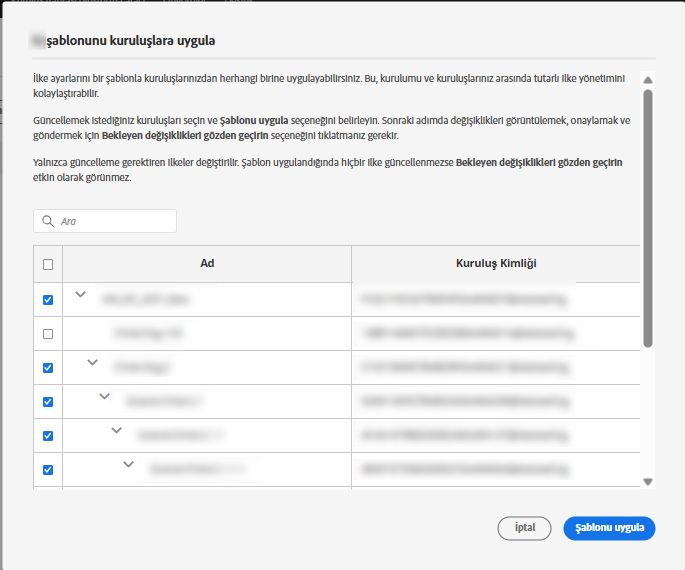The height and width of the screenshot is (570, 685).
Task: Uncheck the fourth row checkbox
Action: 48,402
